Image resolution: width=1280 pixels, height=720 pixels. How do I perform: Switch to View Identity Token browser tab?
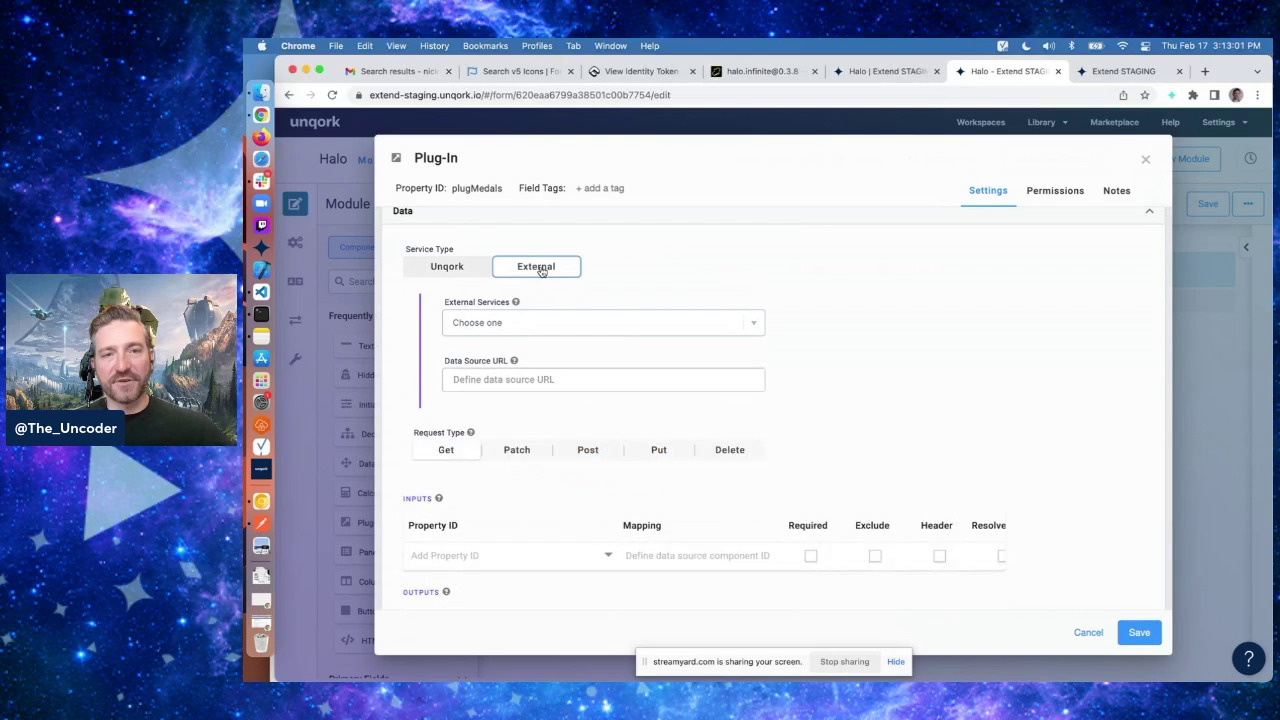[x=640, y=71]
